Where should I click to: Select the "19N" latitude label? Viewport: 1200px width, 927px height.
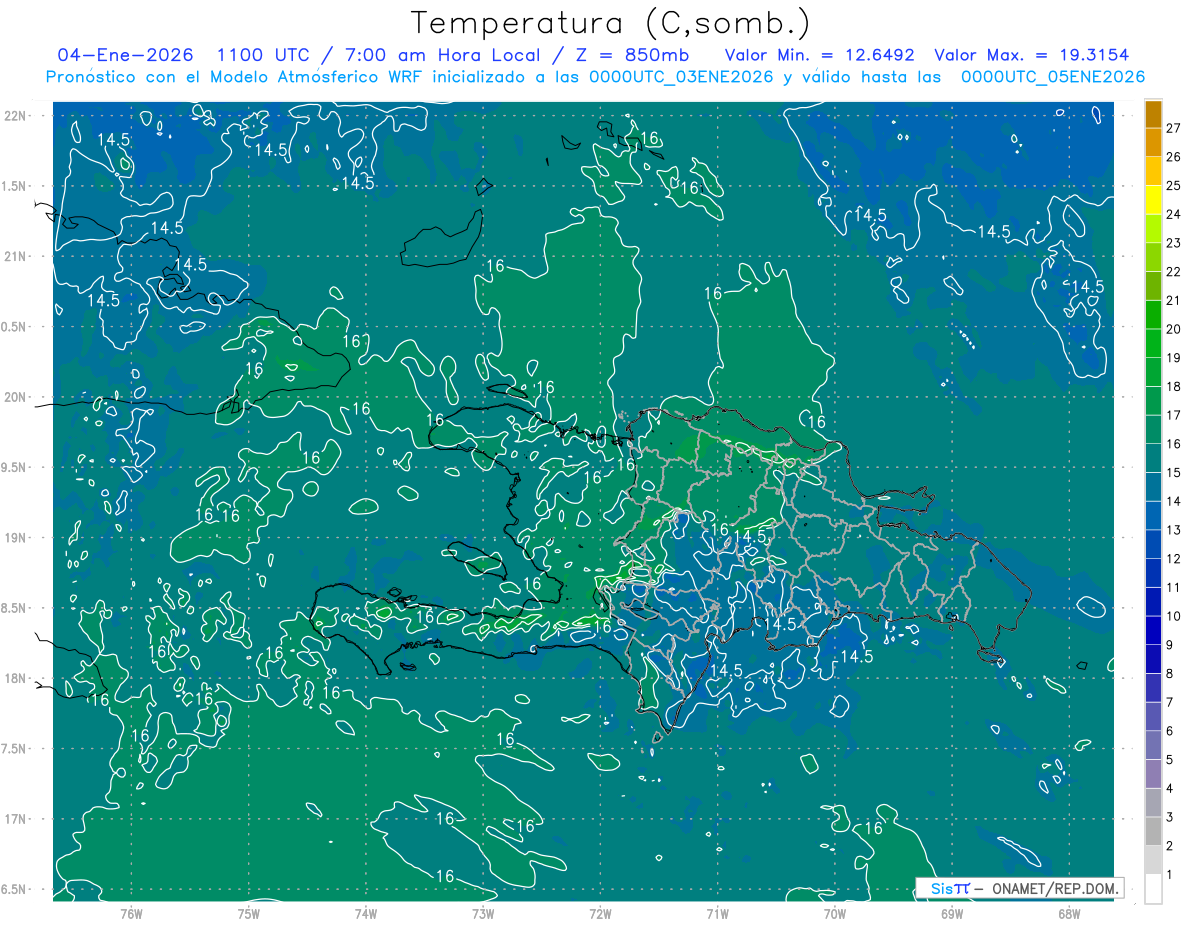pyautogui.click(x=16, y=538)
